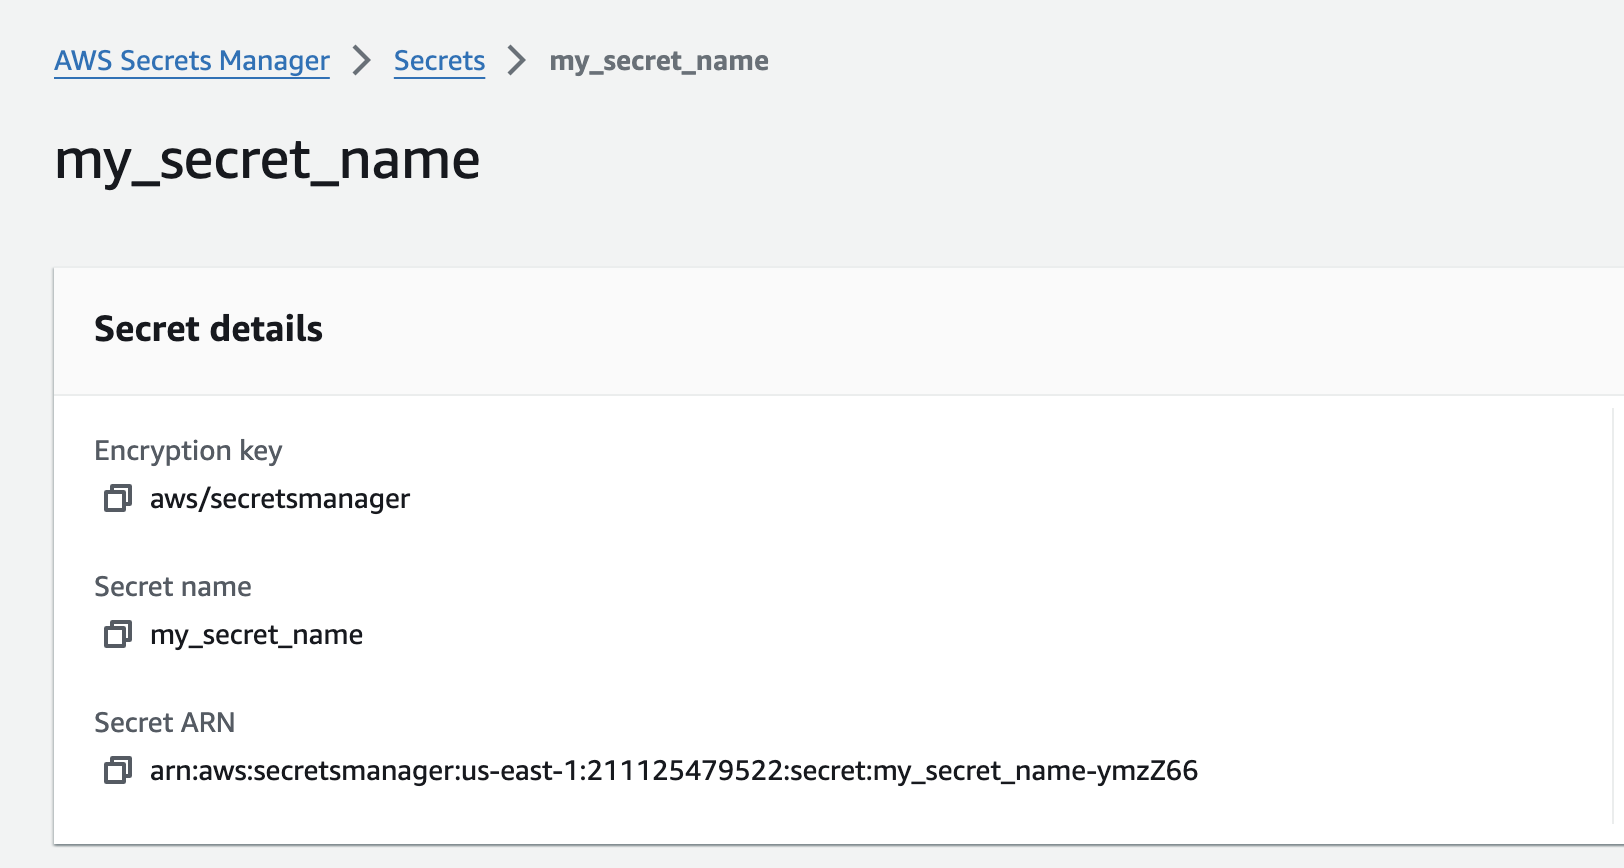Click the large my_secret_name page title
This screenshot has height=868, width=1624.
[x=267, y=160]
